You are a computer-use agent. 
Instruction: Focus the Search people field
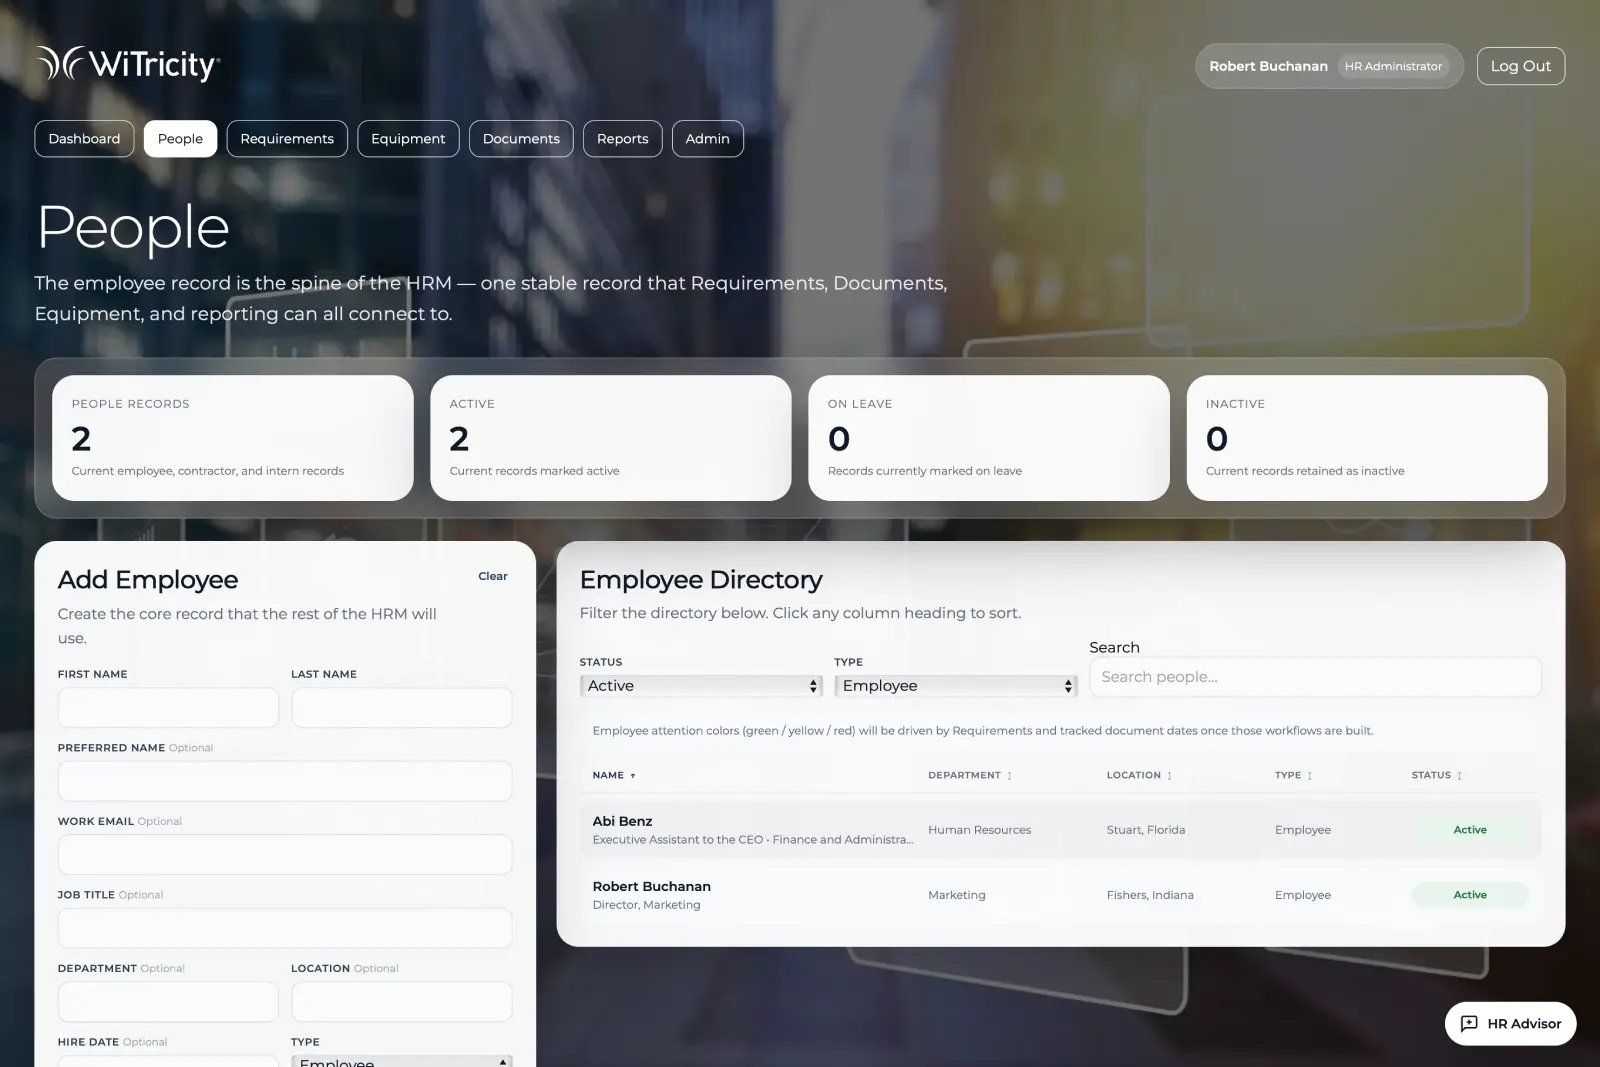point(1315,677)
